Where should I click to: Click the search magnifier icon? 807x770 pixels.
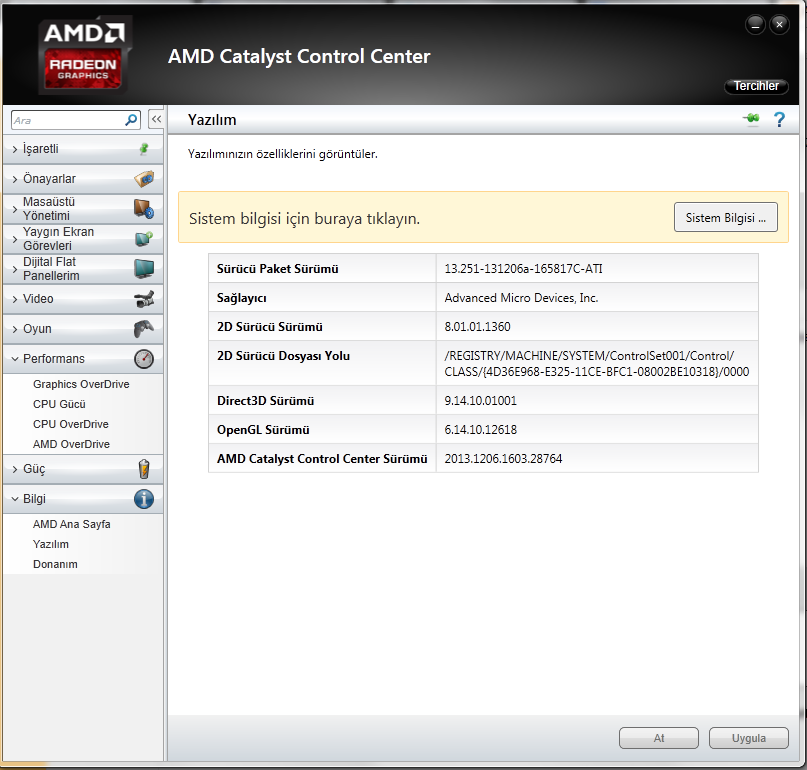click(x=131, y=120)
